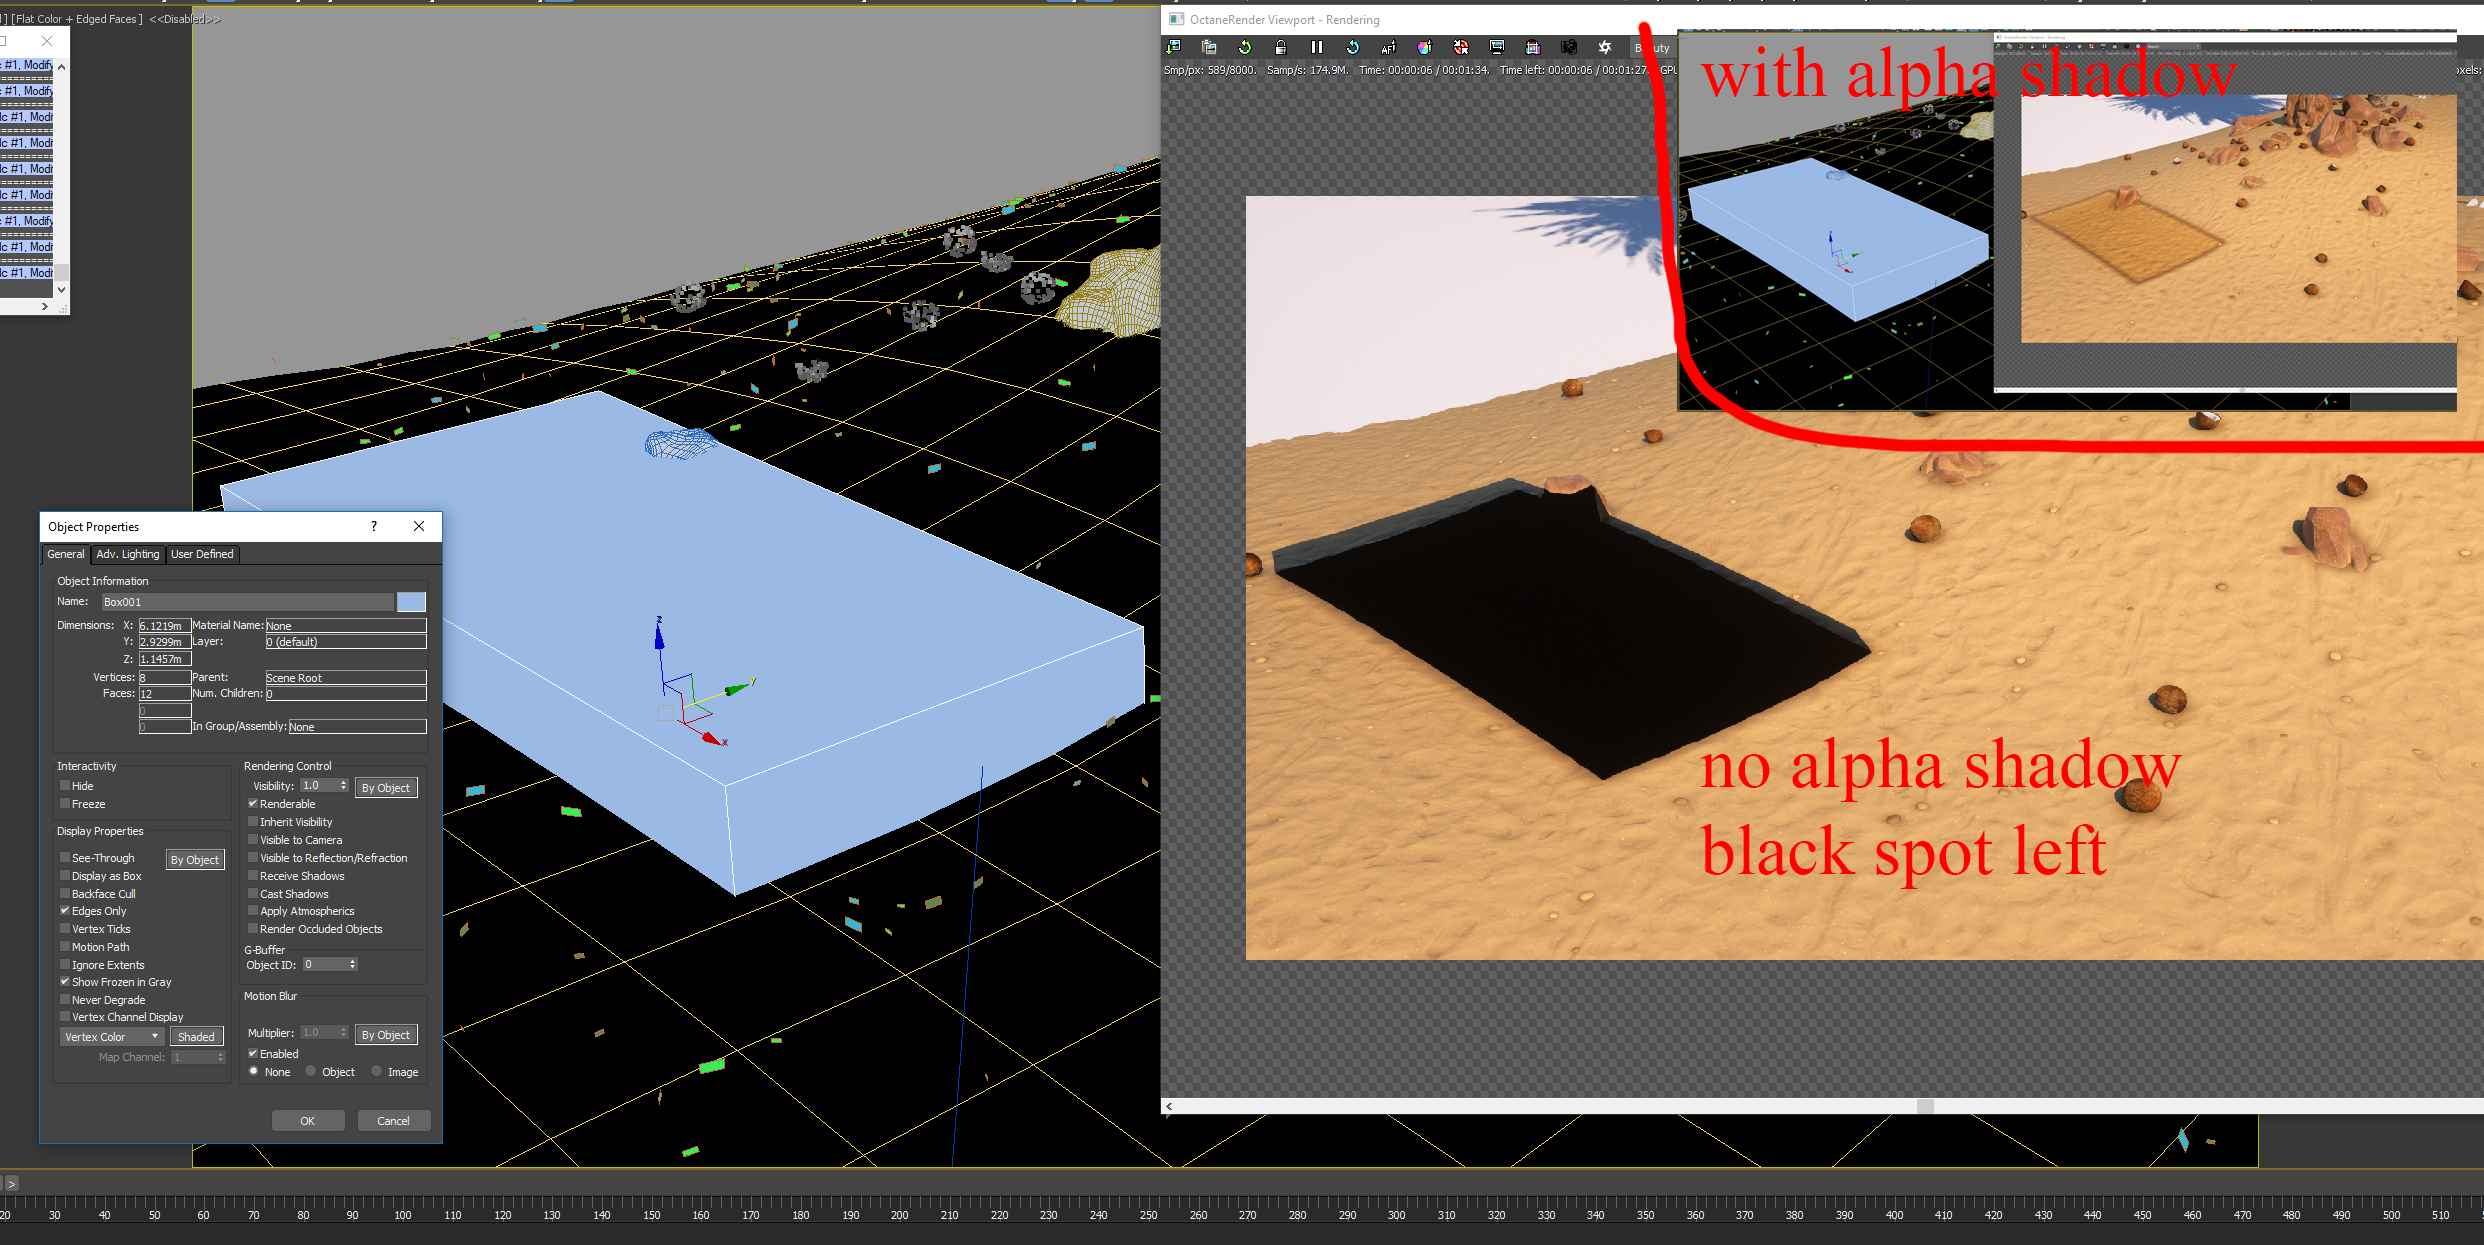The width and height of the screenshot is (2484, 1245).
Task: Select the Object motion blur radio button
Action: point(312,1071)
